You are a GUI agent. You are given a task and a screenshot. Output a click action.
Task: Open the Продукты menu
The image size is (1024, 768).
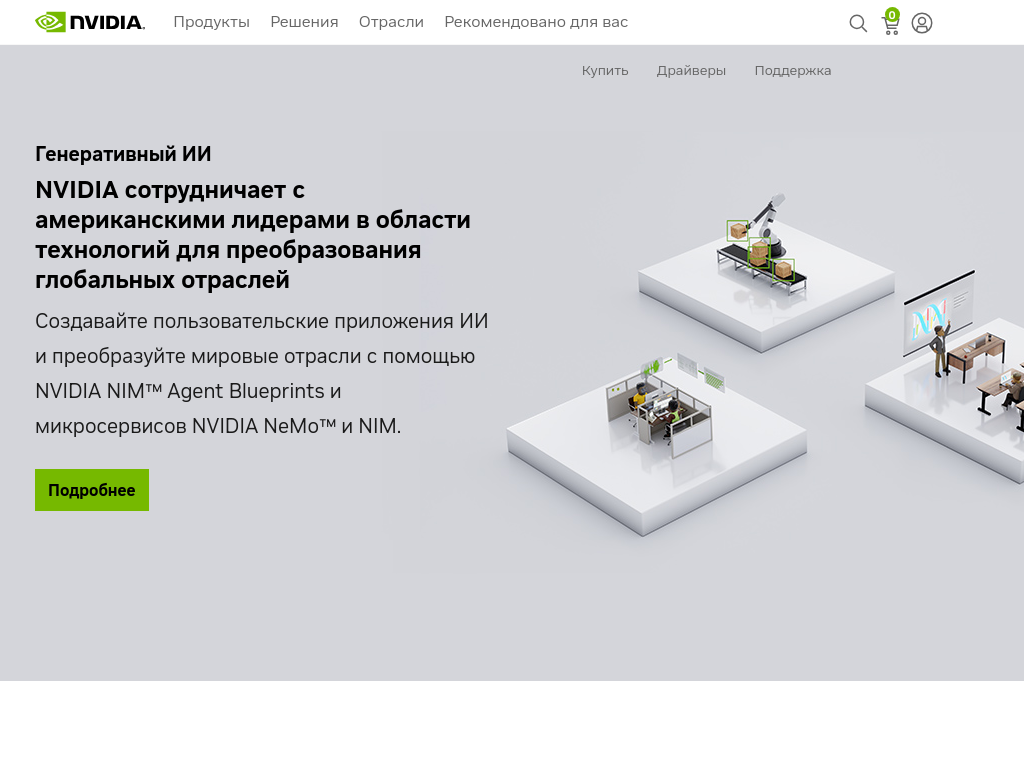[212, 22]
